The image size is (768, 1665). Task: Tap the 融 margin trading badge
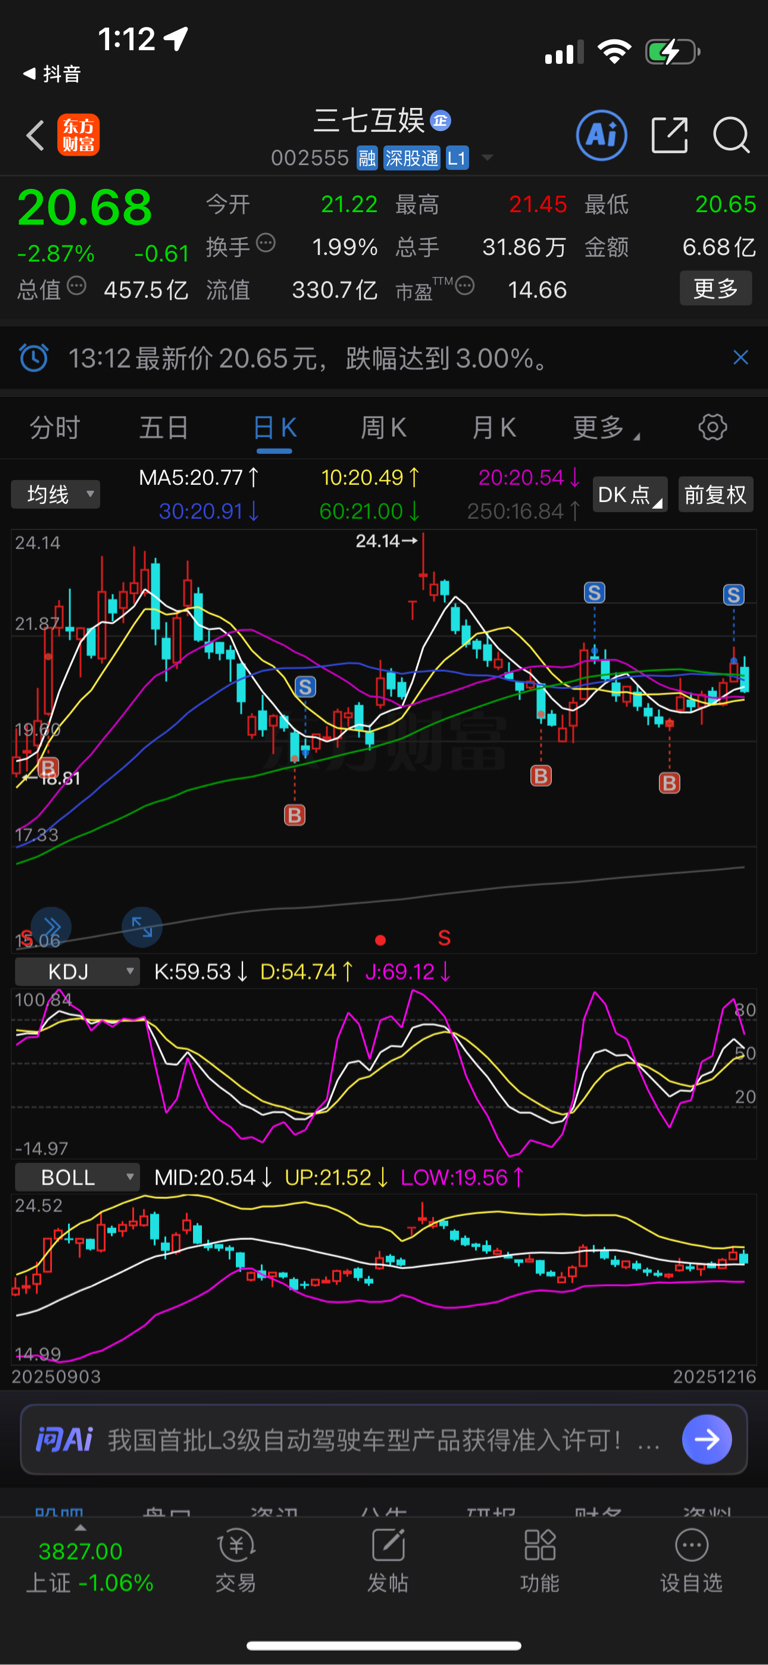click(x=367, y=158)
